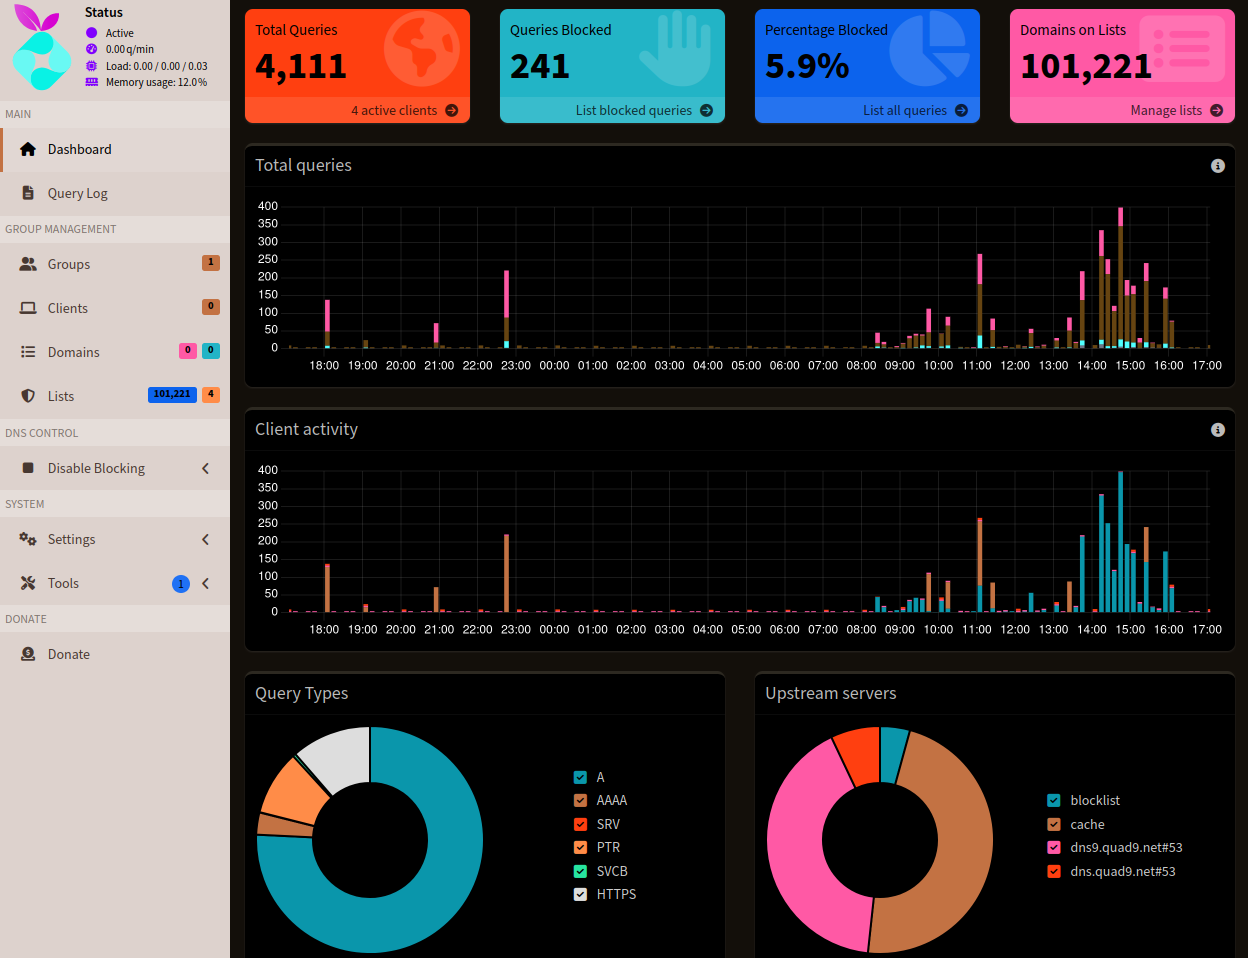This screenshot has height=958, width=1248.
Task: Click the Clients monitor icon
Action: tap(26, 307)
